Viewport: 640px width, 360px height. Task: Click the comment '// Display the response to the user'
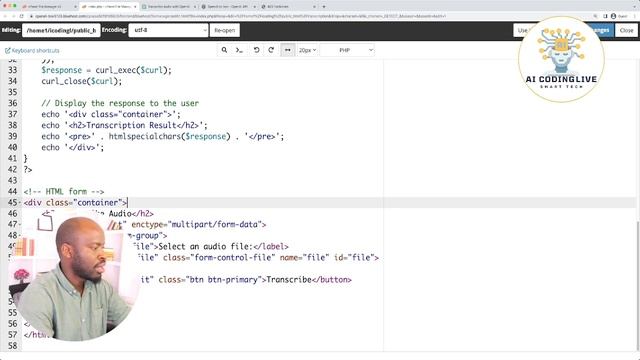120,103
